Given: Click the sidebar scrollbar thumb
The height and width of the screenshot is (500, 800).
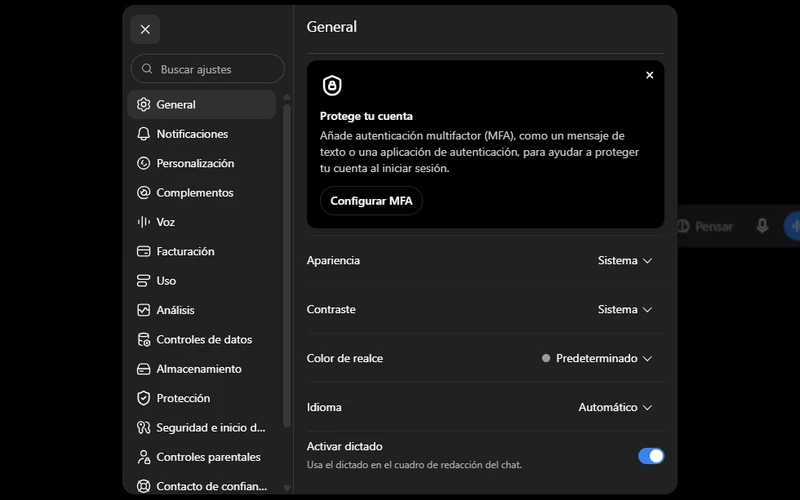Looking at the screenshot, I should (287, 265).
